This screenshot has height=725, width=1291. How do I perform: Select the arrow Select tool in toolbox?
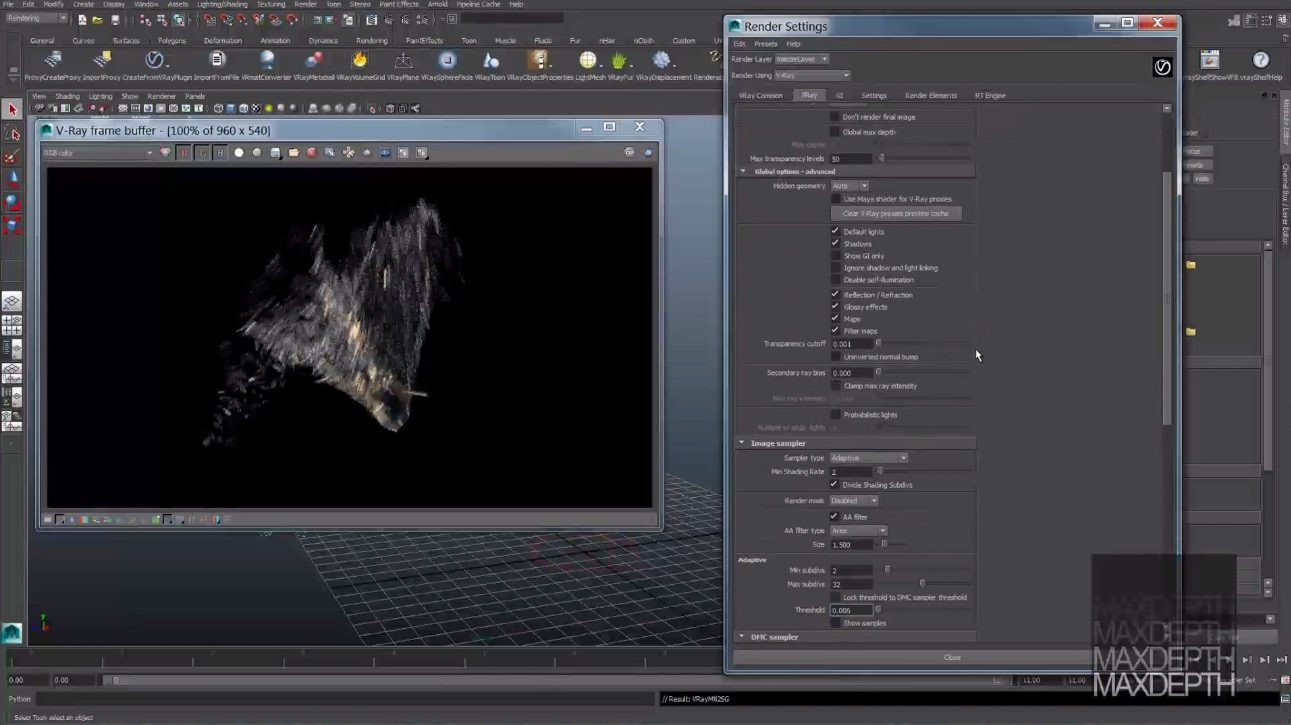[12, 109]
